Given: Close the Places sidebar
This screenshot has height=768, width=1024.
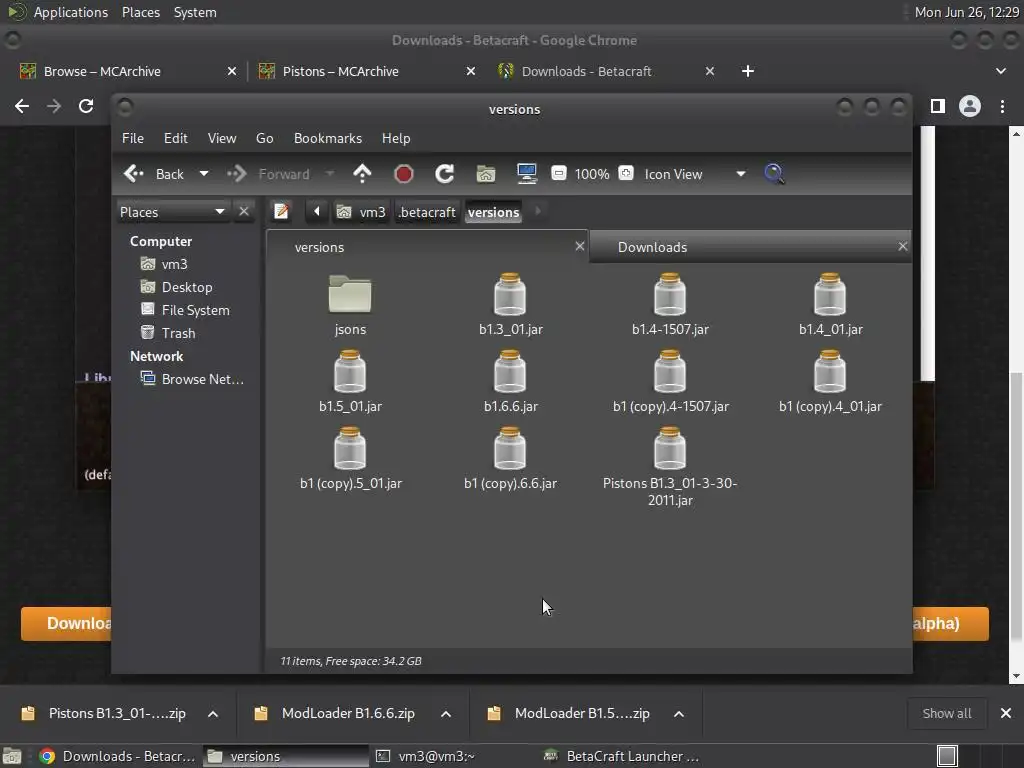Looking at the screenshot, I should point(244,212).
